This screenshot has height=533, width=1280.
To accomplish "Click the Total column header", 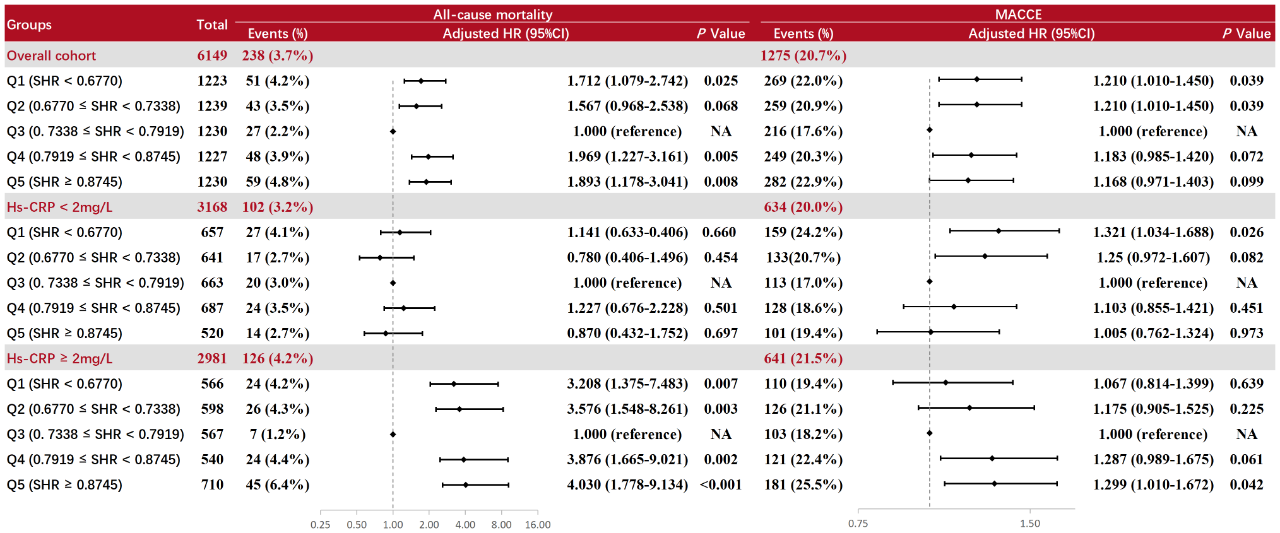I will click(x=211, y=24).
